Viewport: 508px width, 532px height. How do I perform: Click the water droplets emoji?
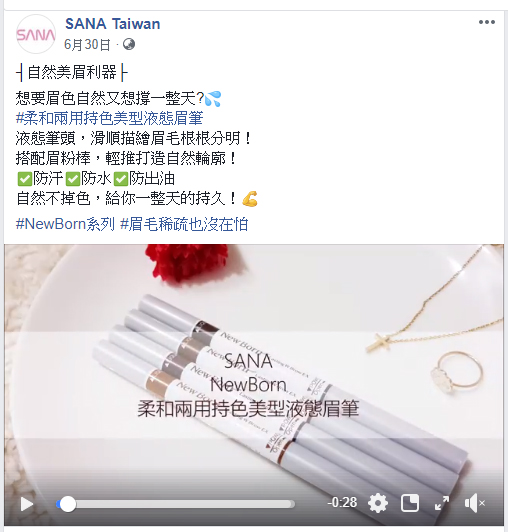coord(213,99)
